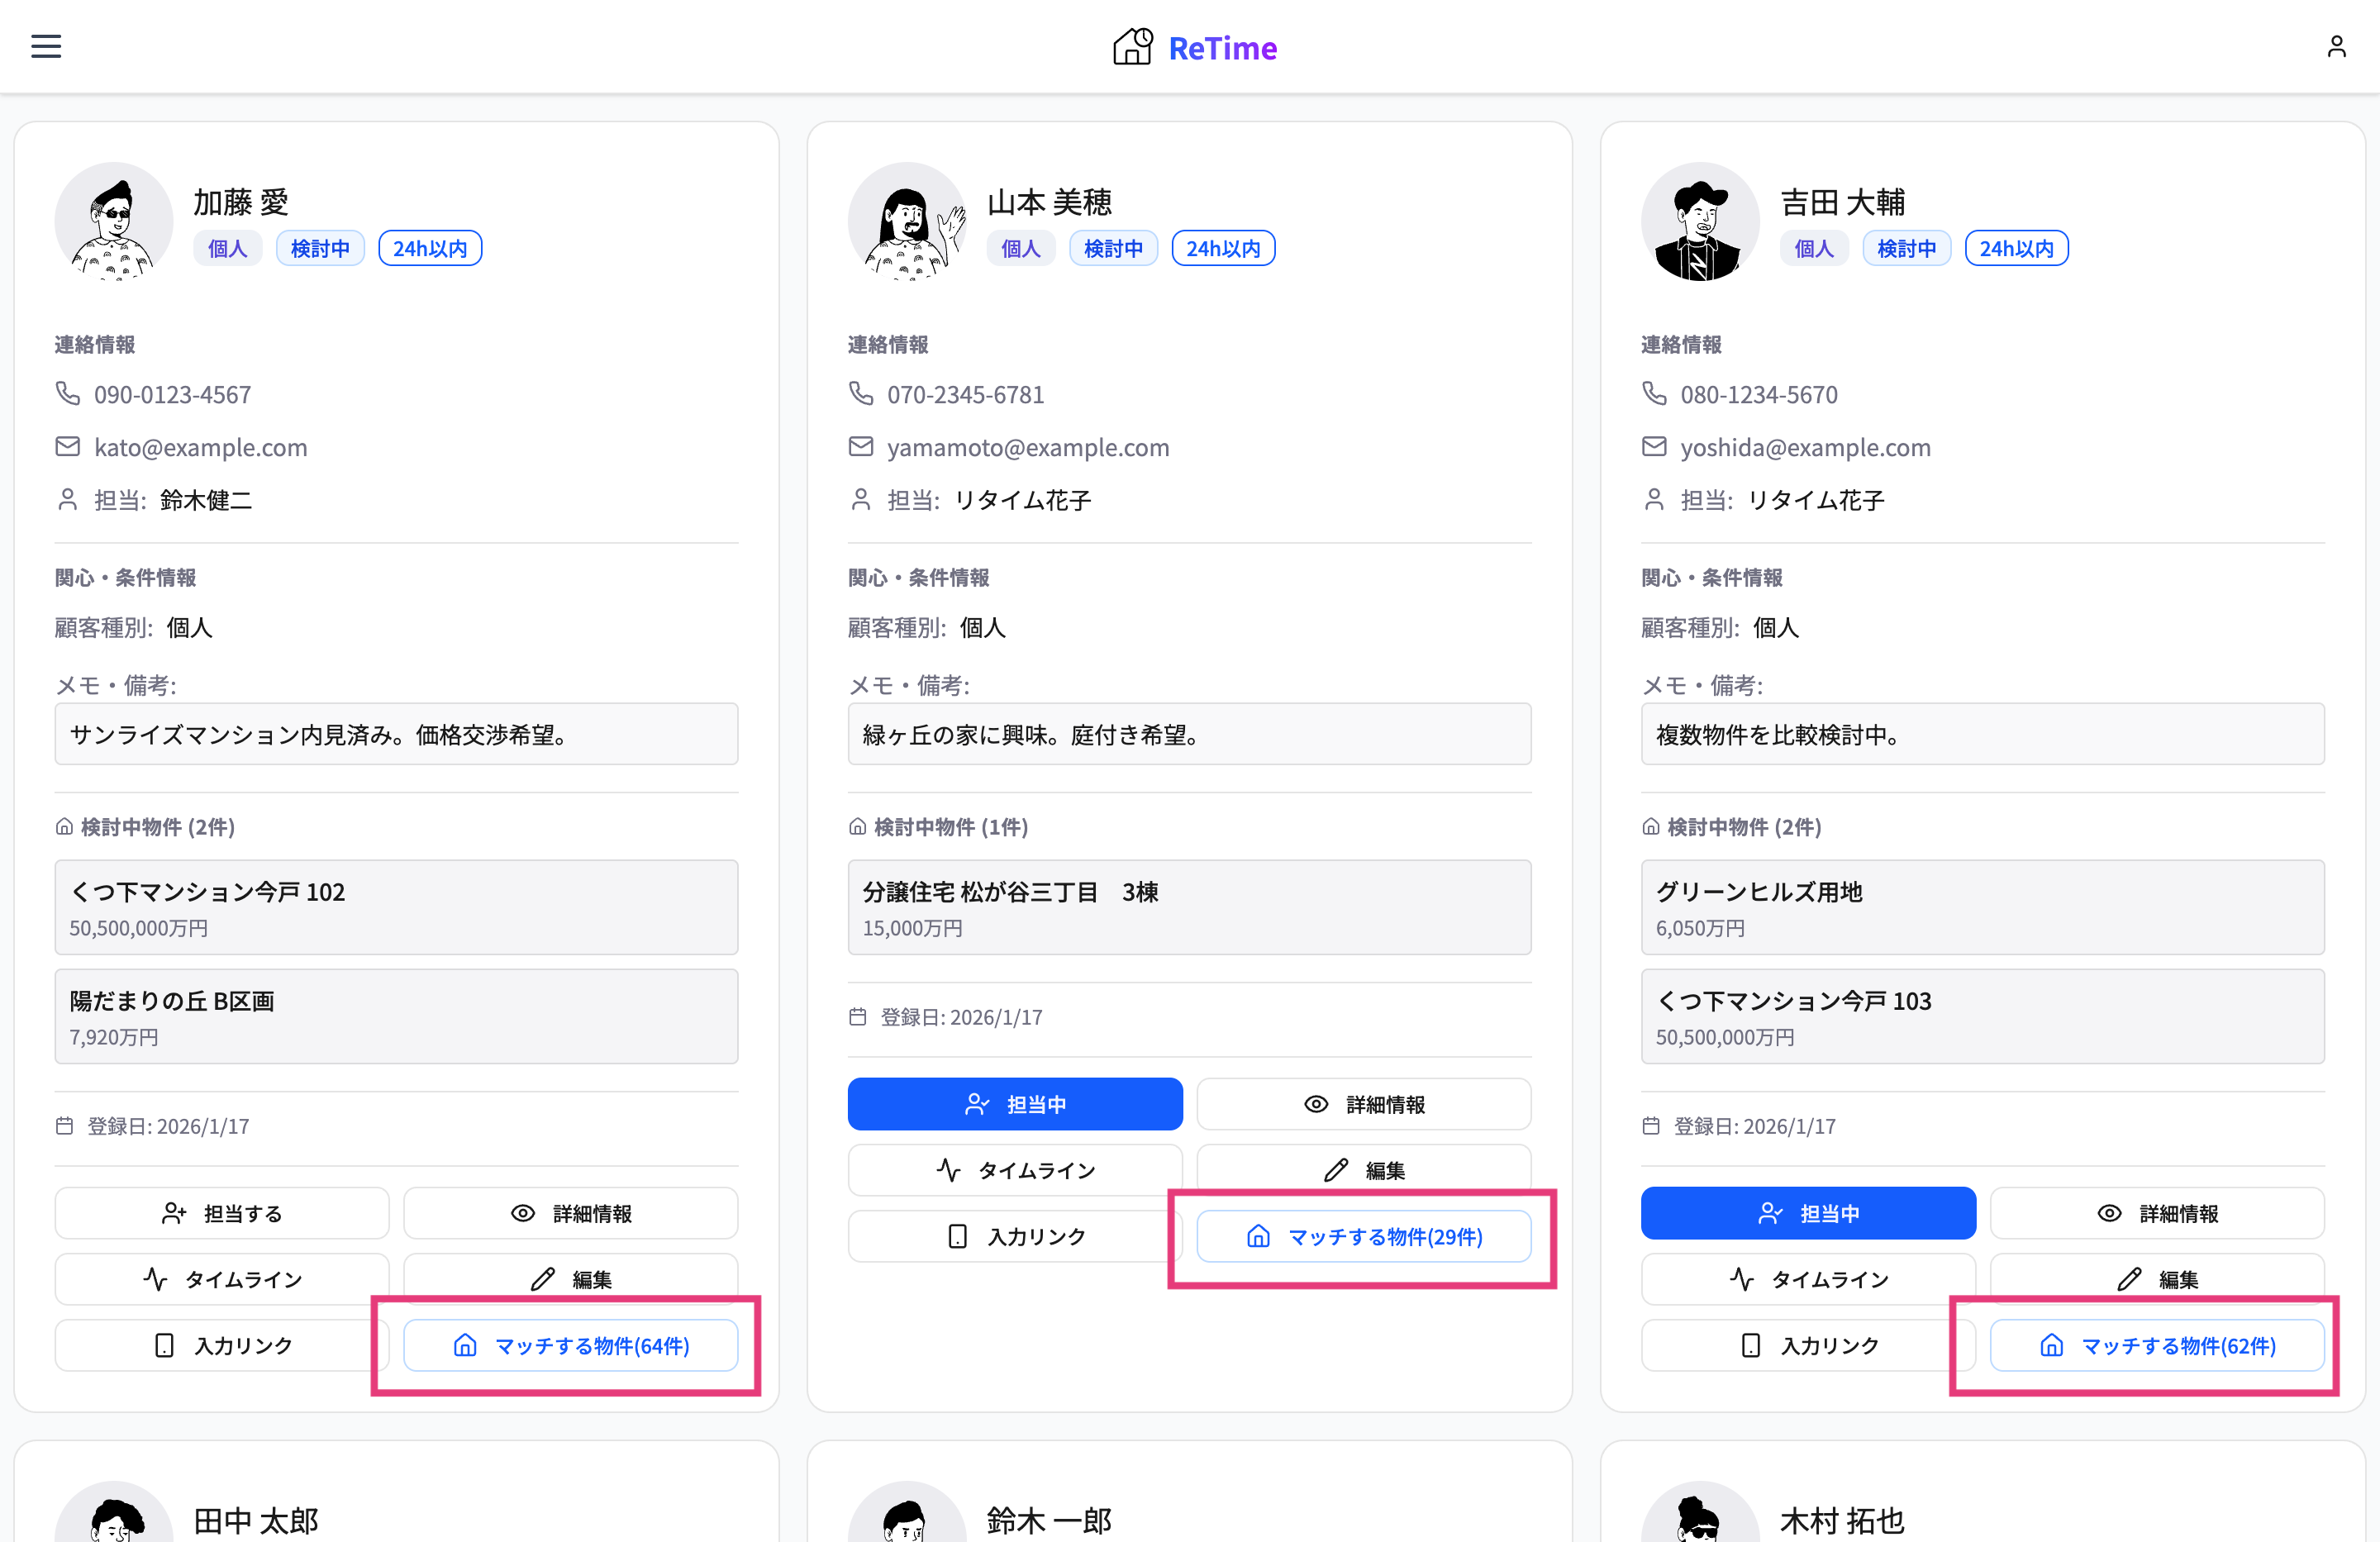The image size is (2380, 1542).
Task: Click calendar icon by 山本 美穂 登録日
Action: pyautogui.click(x=857, y=1017)
